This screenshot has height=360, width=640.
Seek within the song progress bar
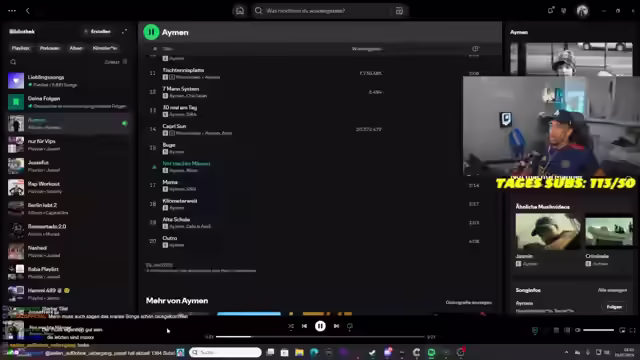click(x=320, y=337)
